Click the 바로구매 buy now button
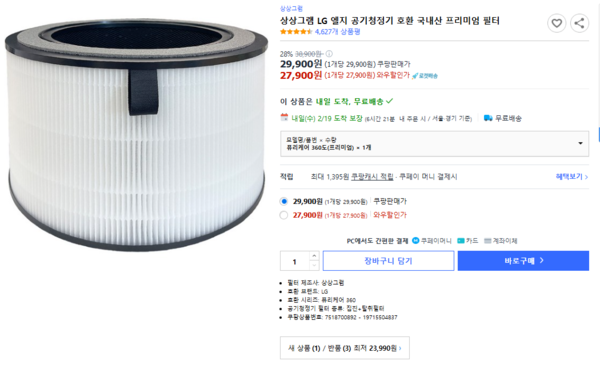The width and height of the screenshot is (600, 373). 523,261
